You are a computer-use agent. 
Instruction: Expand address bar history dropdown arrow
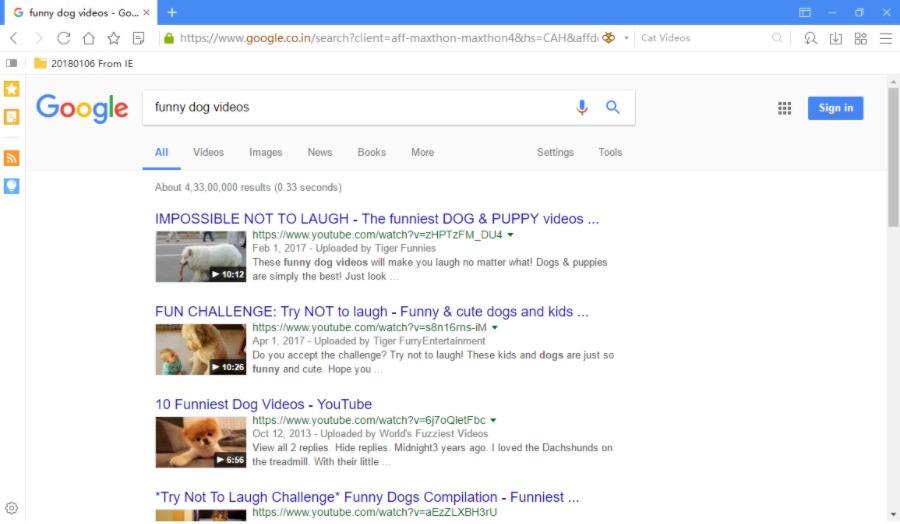point(626,38)
